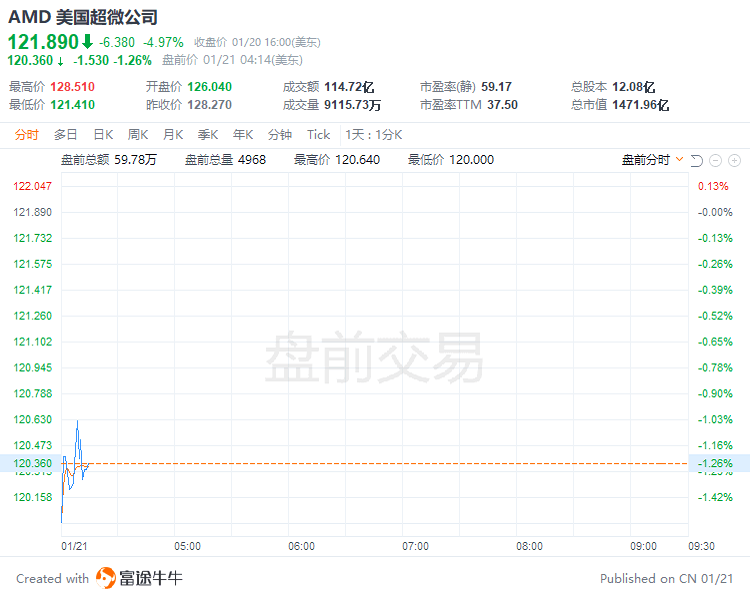
Task: Click 盘前价 01/21 04:14(美东) label
Action: tap(232, 60)
